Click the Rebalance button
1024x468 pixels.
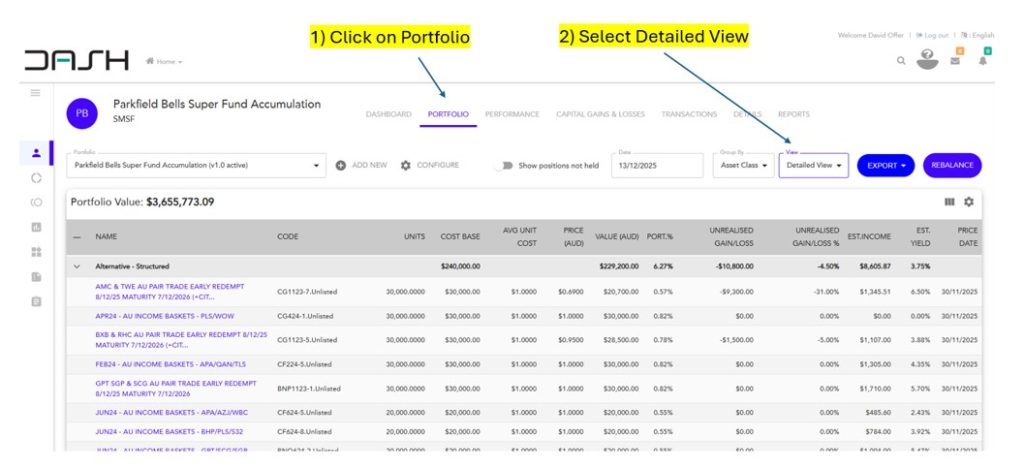pyautogui.click(x=952, y=165)
